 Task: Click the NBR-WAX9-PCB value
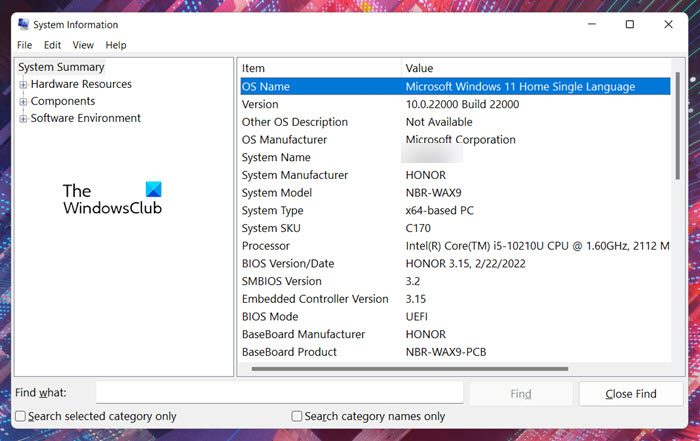coord(446,352)
